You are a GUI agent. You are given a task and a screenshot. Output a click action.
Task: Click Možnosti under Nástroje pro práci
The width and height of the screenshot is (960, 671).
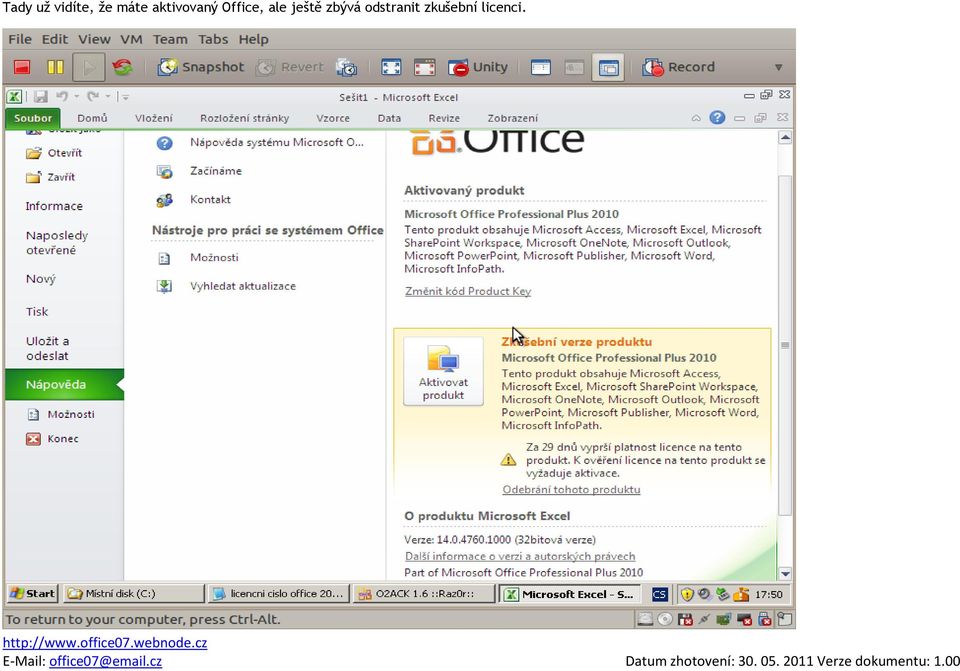(x=197, y=258)
